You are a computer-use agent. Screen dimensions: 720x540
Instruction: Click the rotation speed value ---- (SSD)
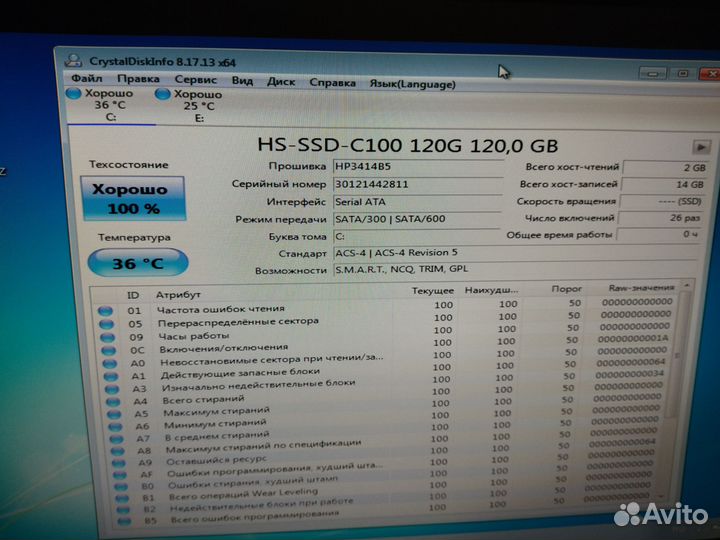tap(661, 202)
